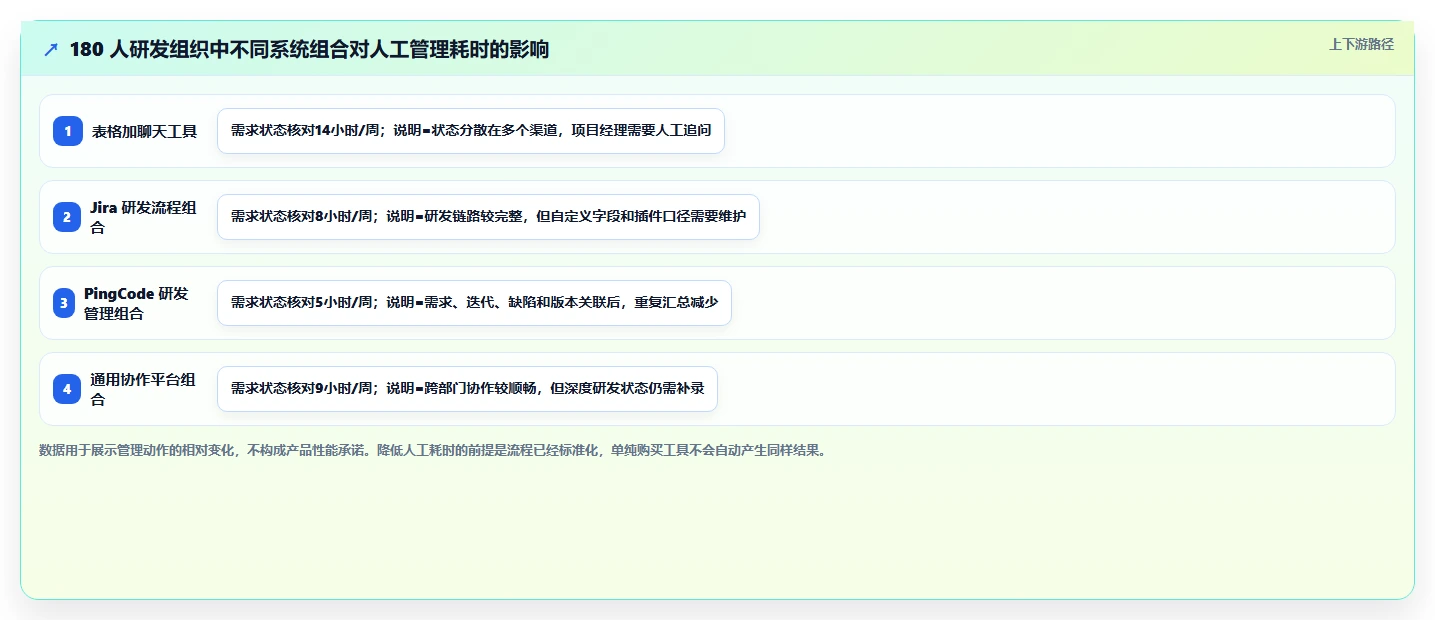Image resolution: width=1435 pixels, height=620 pixels.
Task: Click the 需求状态核对5小时/周 description box
Action: pyautogui.click(x=474, y=303)
